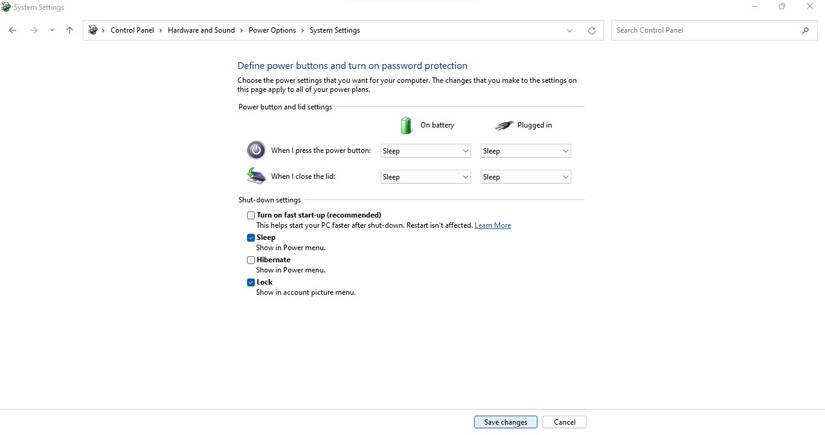The width and height of the screenshot is (825, 435).
Task: Click 'Power button and lid settings' label
Action: tap(285, 107)
